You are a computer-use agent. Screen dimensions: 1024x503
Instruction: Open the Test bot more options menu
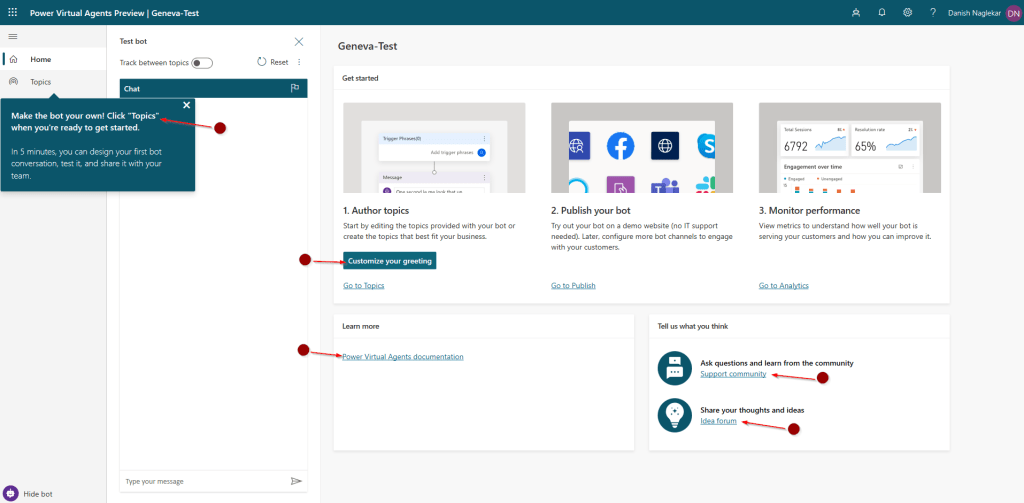pyautogui.click(x=299, y=62)
